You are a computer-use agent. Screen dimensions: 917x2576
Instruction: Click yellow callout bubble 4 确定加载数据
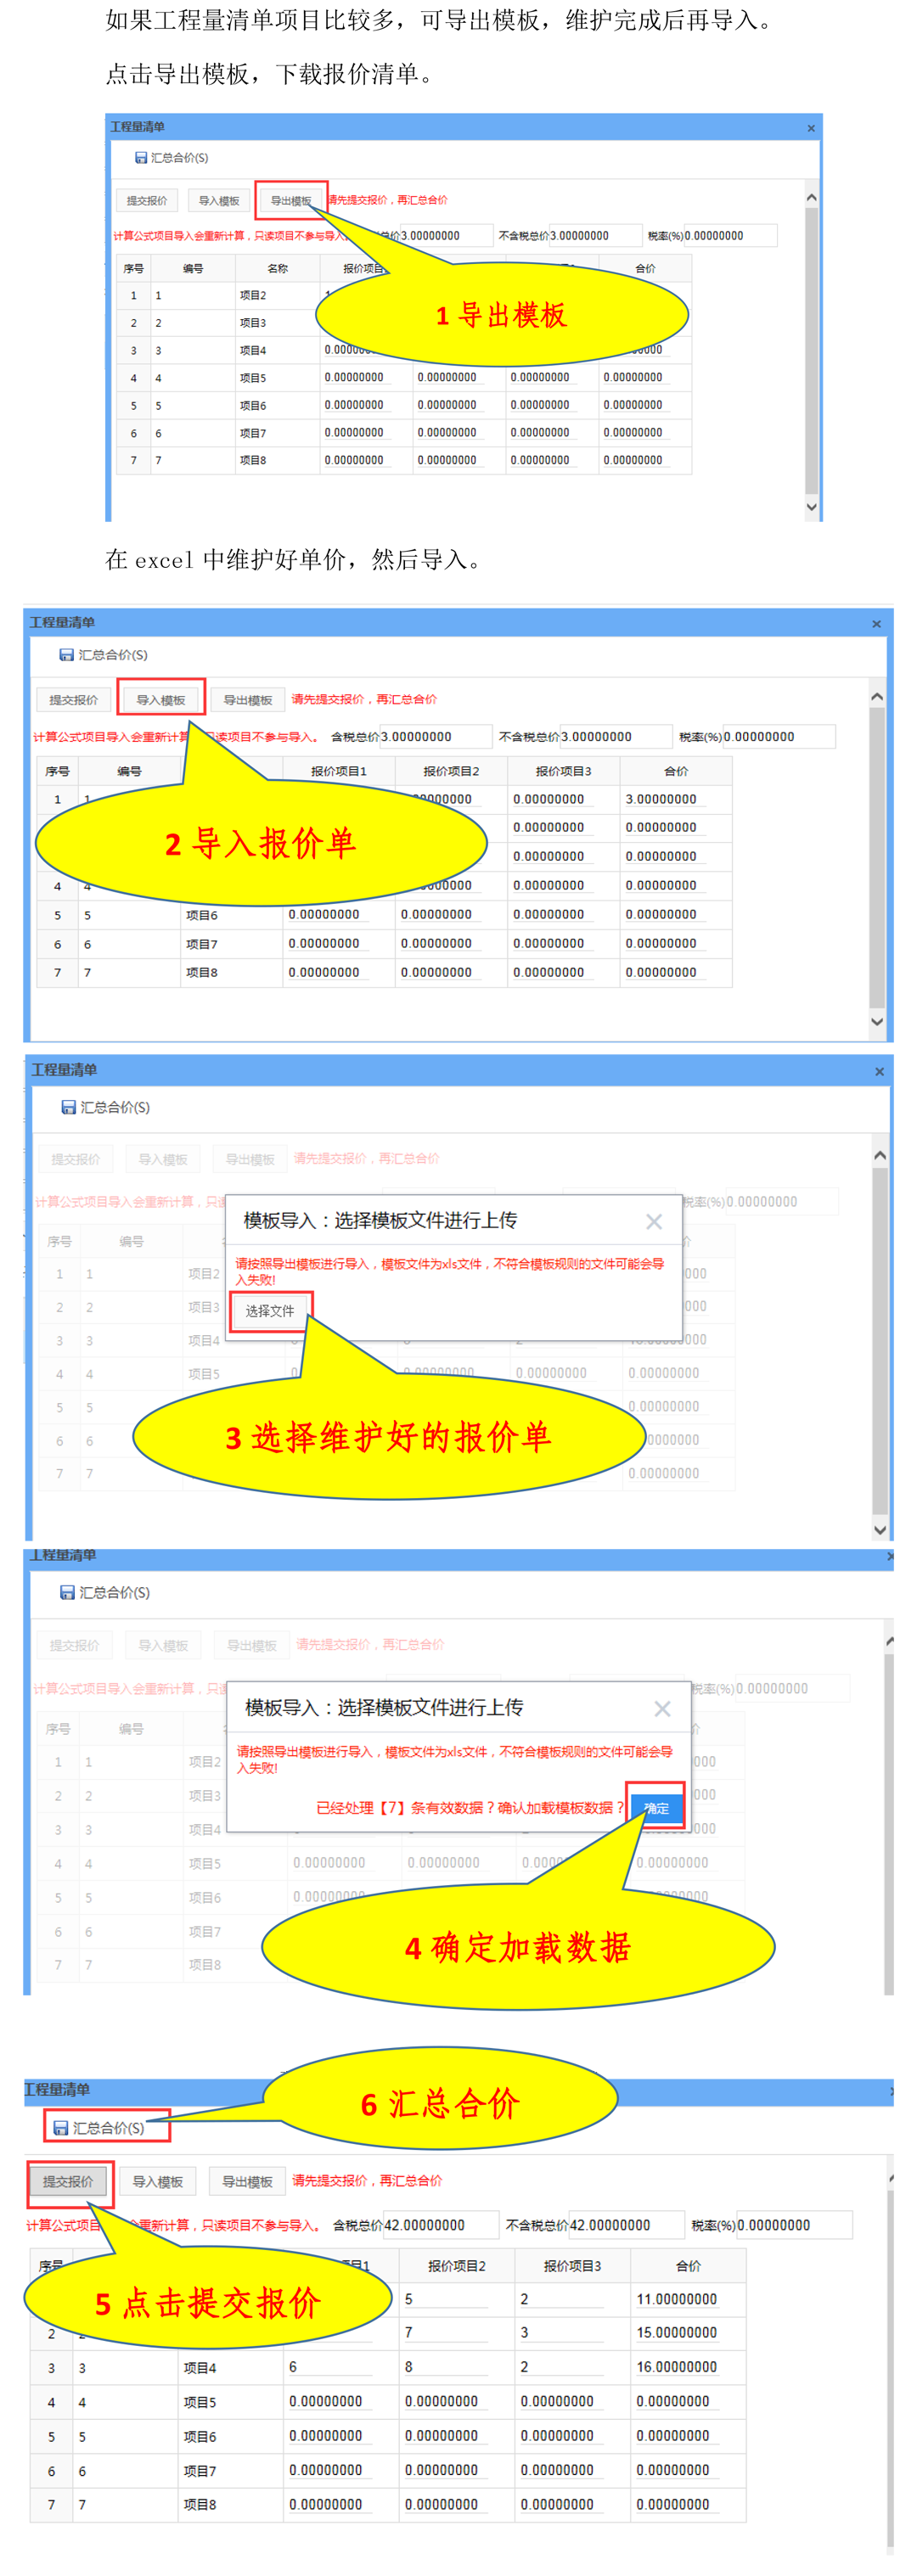click(x=517, y=1947)
